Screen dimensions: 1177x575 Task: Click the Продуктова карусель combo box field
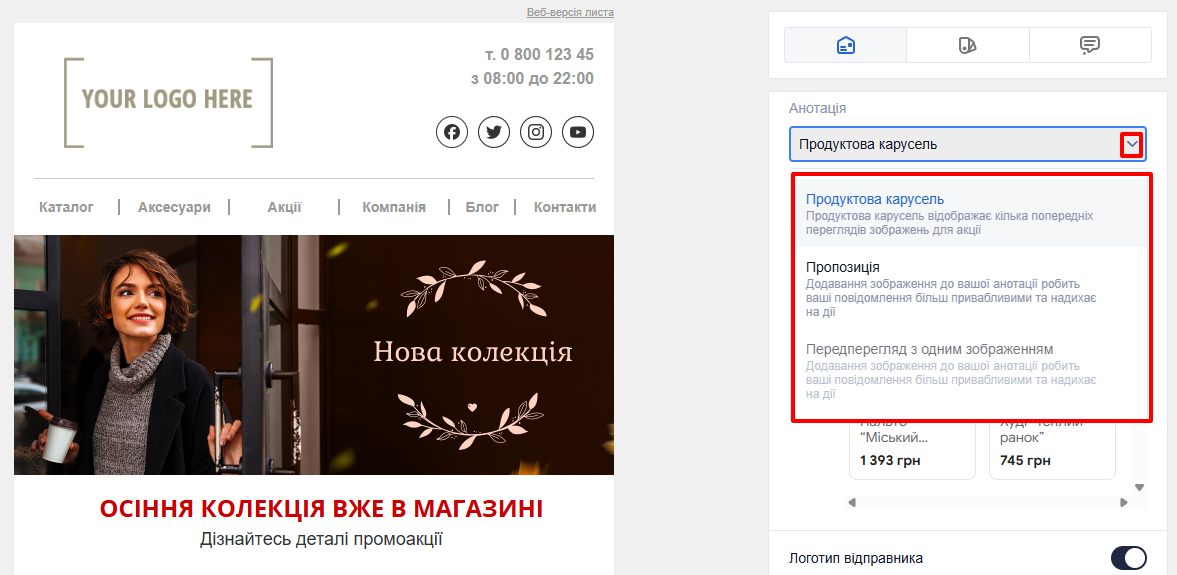click(x=968, y=144)
